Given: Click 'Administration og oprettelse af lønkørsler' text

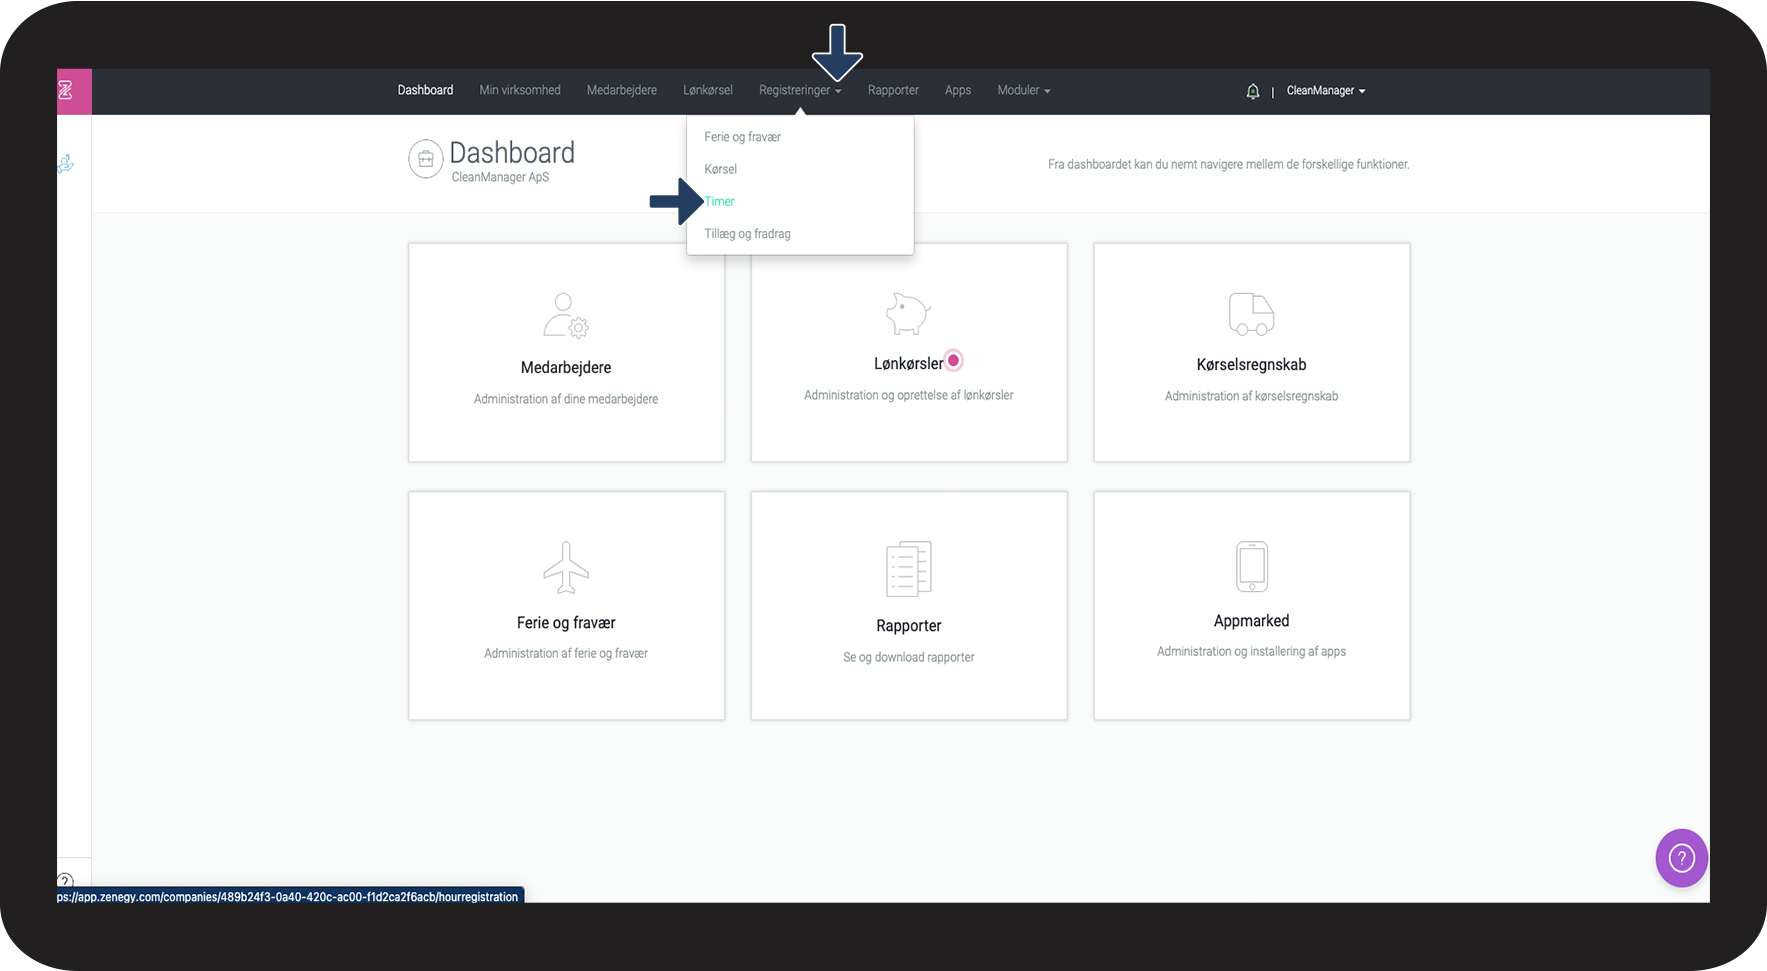Looking at the screenshot, I should (909, 396).
